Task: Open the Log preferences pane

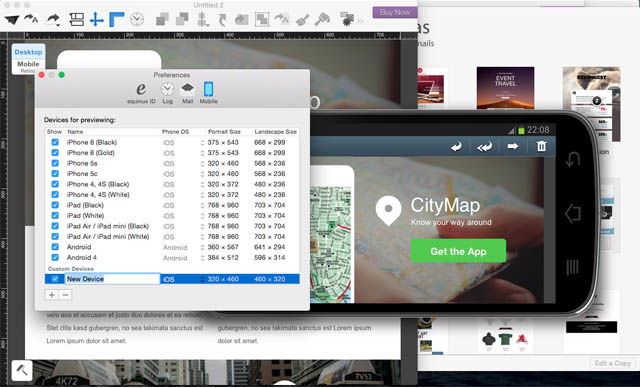Action: (x=167, y=93)
